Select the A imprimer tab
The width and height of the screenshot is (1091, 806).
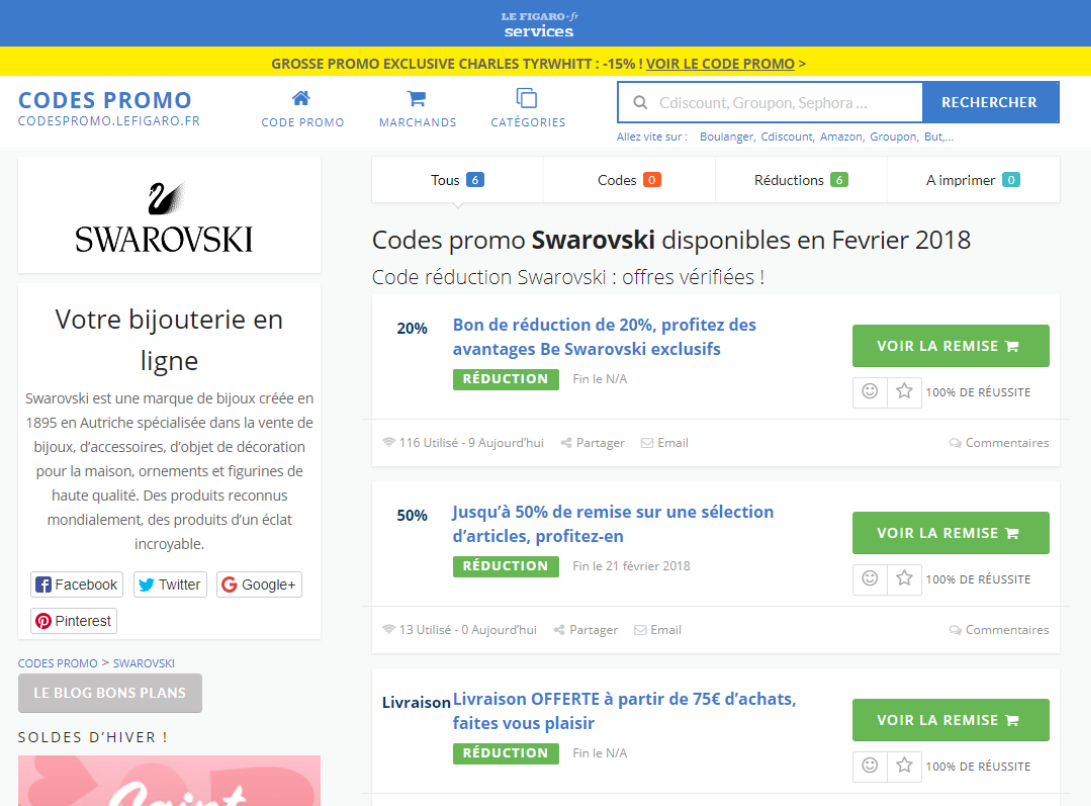coord(973,180)
